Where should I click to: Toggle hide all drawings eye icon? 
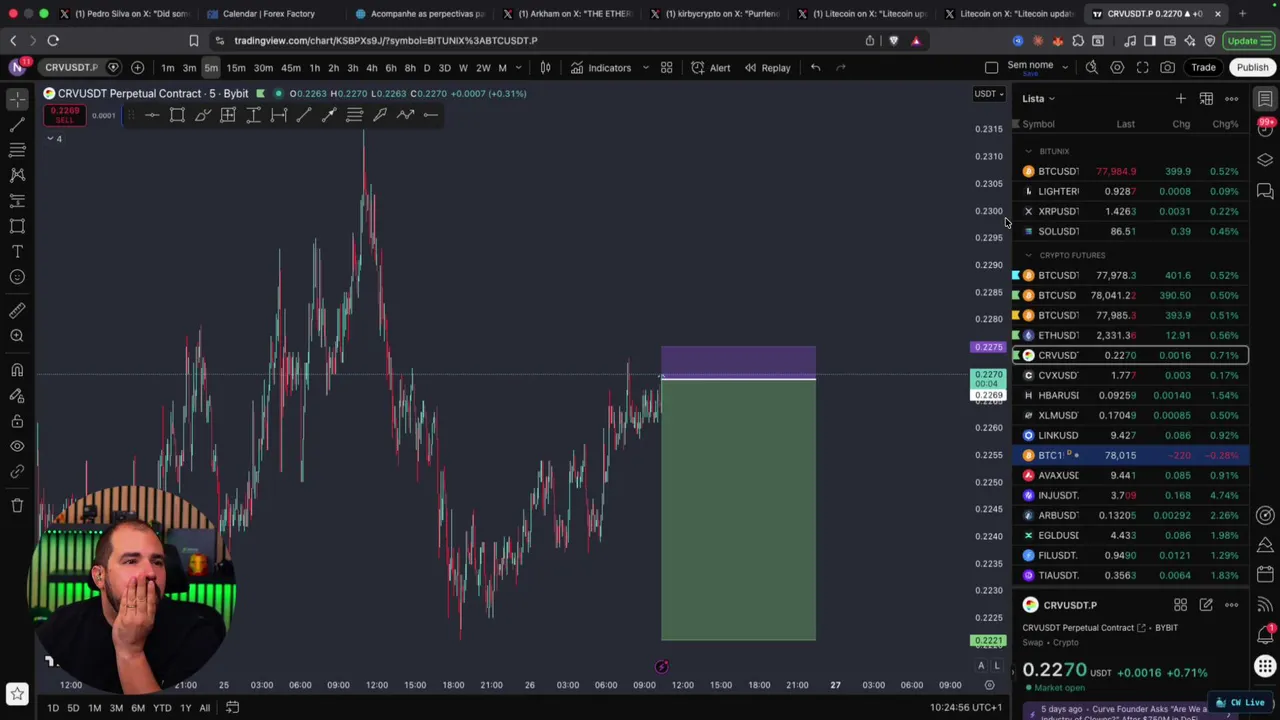point(17,446)
